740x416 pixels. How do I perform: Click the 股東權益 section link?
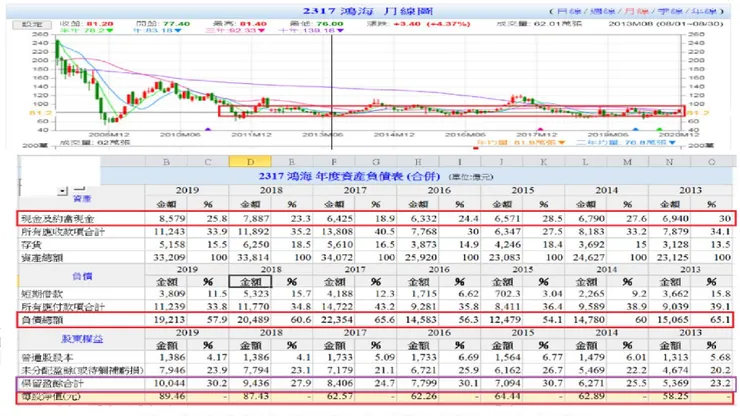82,339
